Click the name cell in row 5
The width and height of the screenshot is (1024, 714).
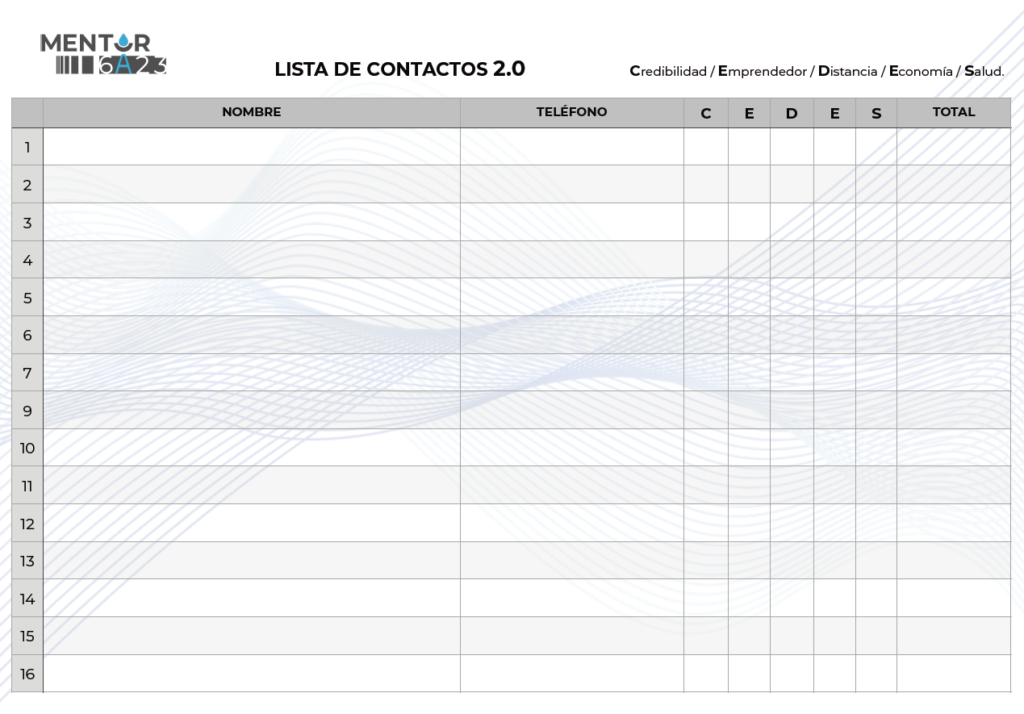click(251, 297)
